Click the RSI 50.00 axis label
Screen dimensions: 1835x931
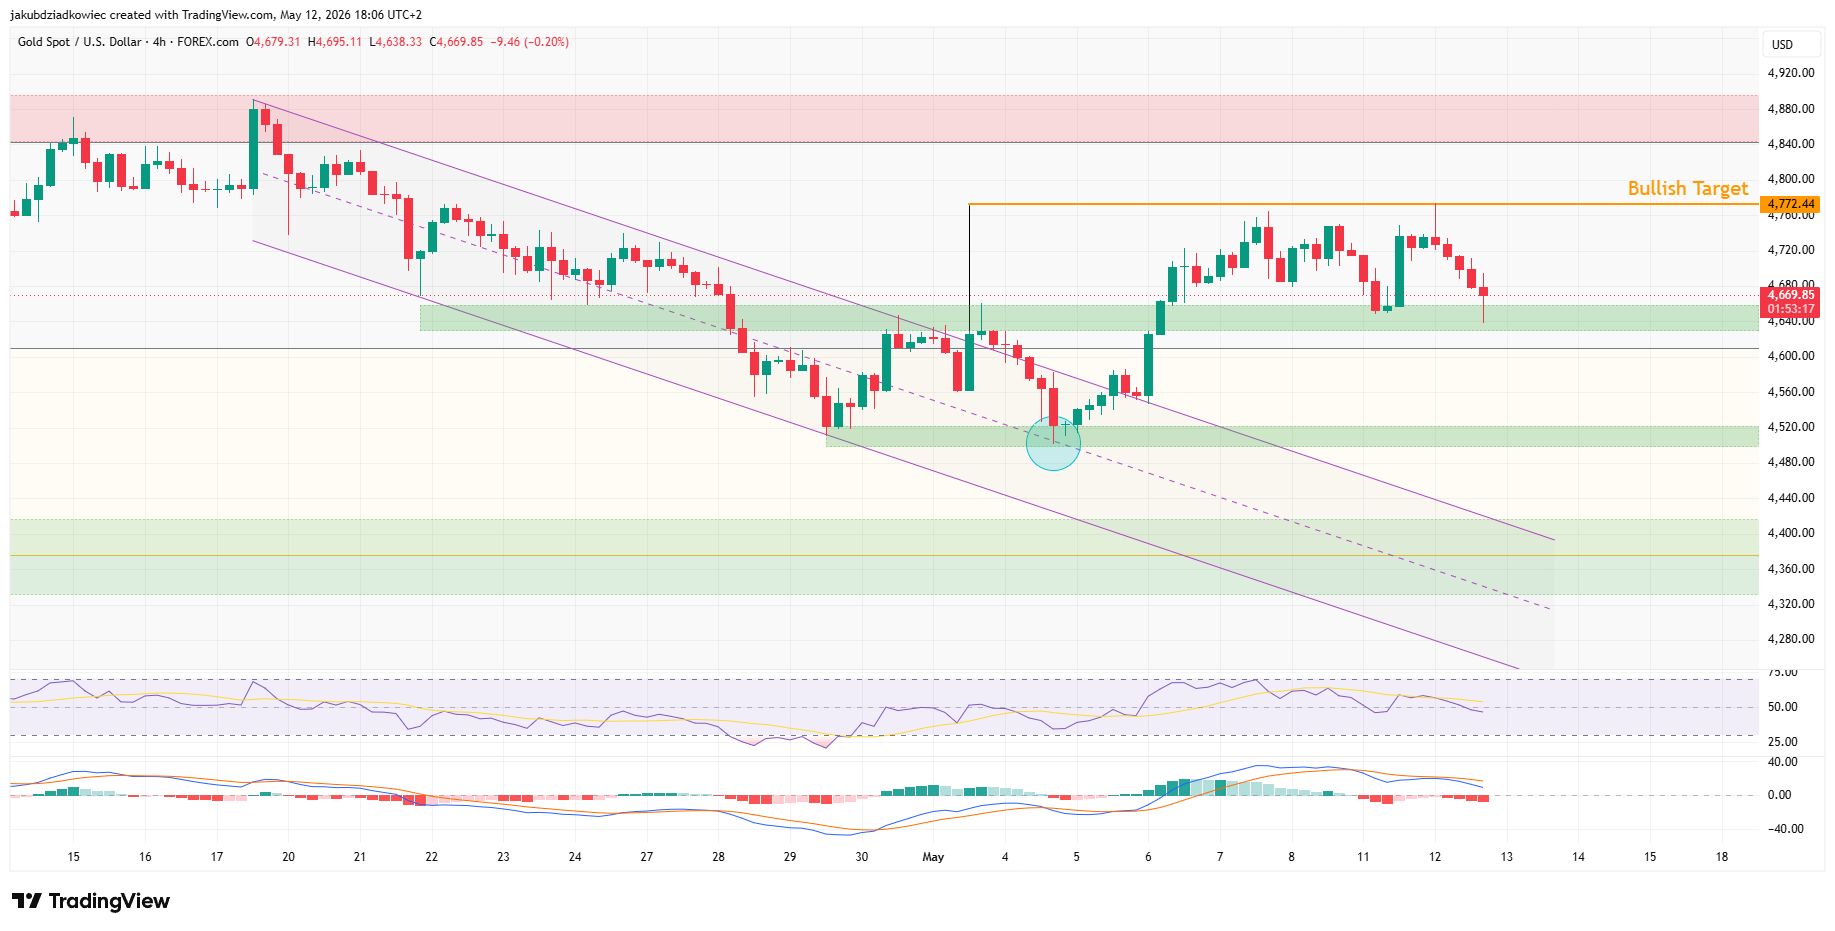(1783, 707)
